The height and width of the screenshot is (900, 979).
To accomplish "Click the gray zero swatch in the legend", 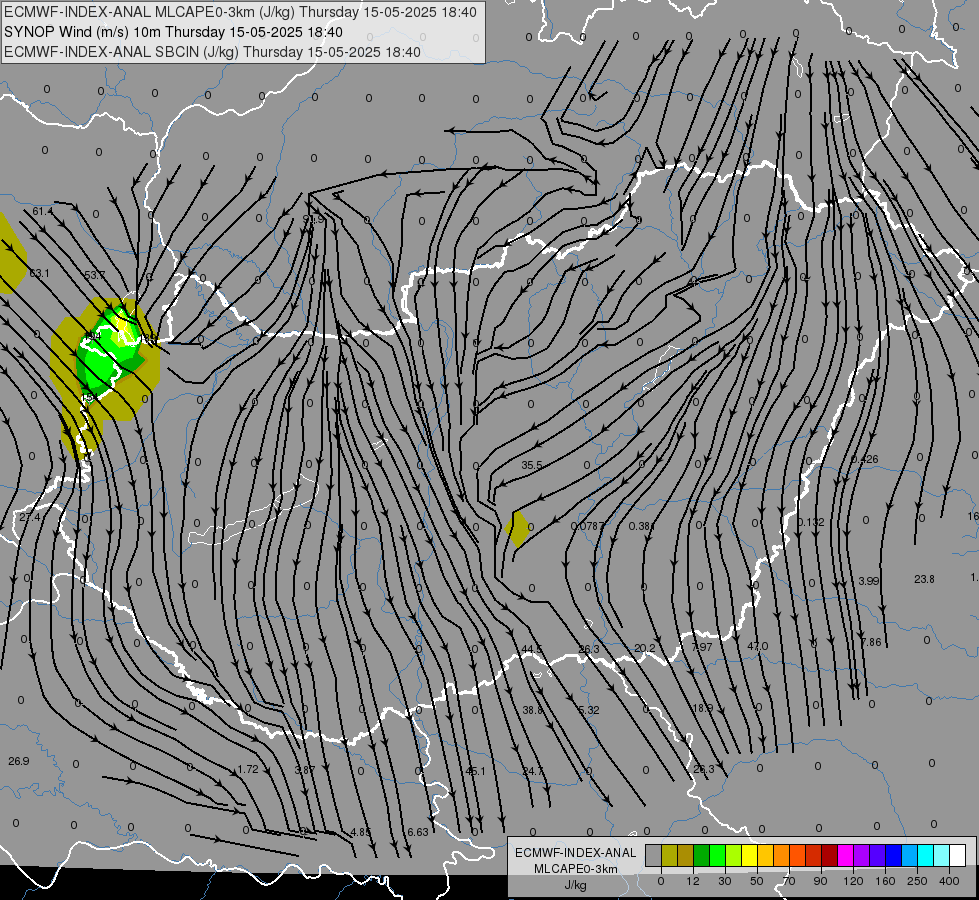I will pos(654,855).
